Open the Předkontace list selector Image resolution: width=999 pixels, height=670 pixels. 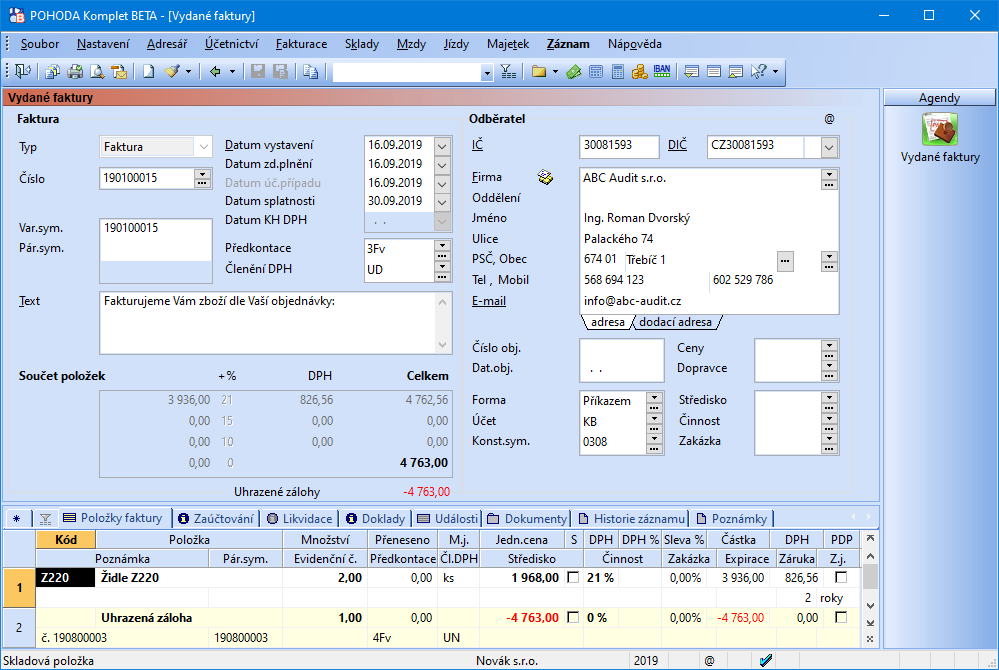442,246
